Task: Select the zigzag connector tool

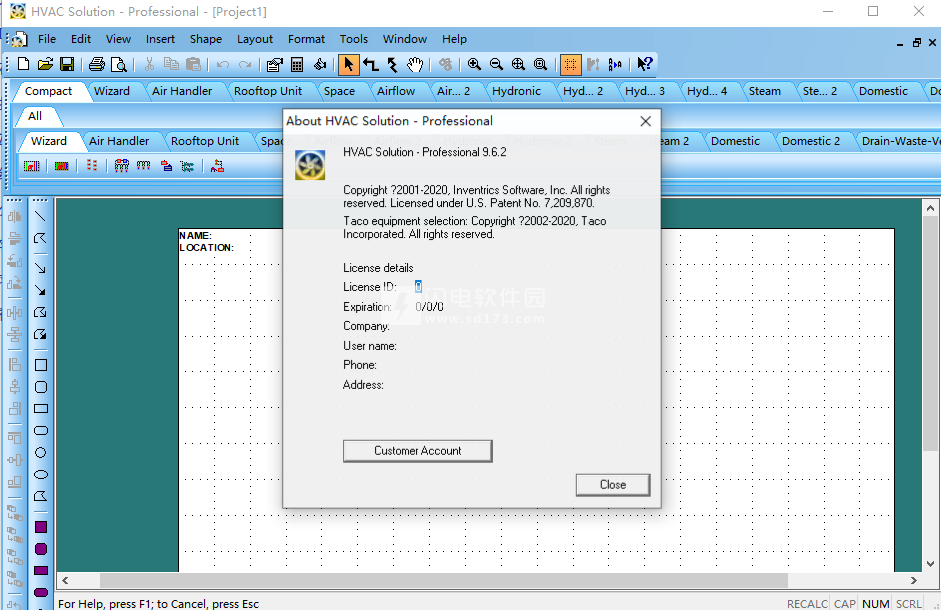Action: pyautogui.click(x=392, y=64)
